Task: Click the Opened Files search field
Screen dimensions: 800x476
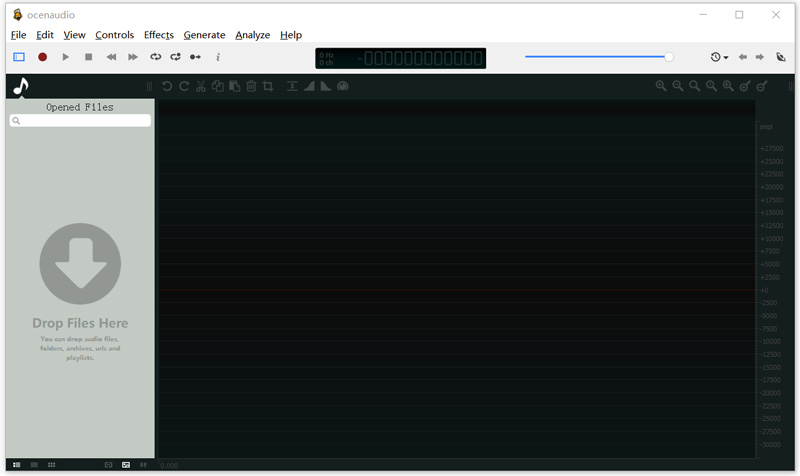Action: pyautogui.click(x=80, y=120)
